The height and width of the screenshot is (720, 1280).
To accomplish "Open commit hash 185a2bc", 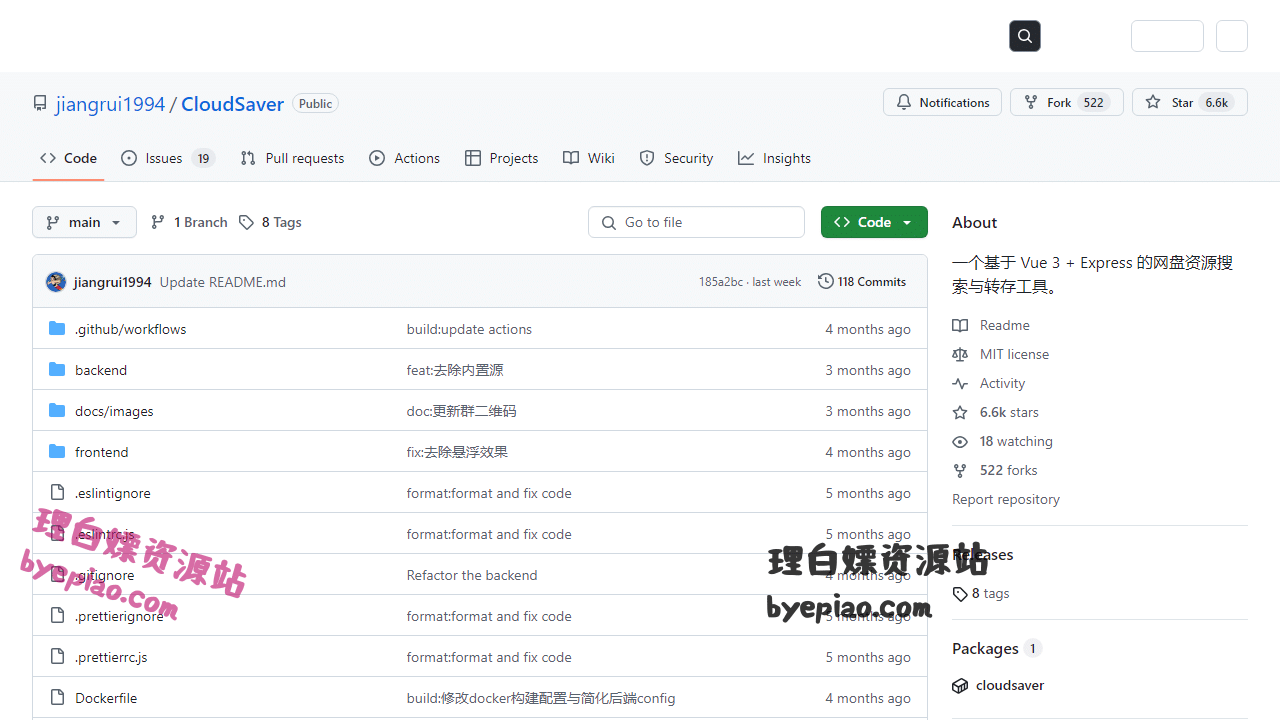I will coord(721,282).
